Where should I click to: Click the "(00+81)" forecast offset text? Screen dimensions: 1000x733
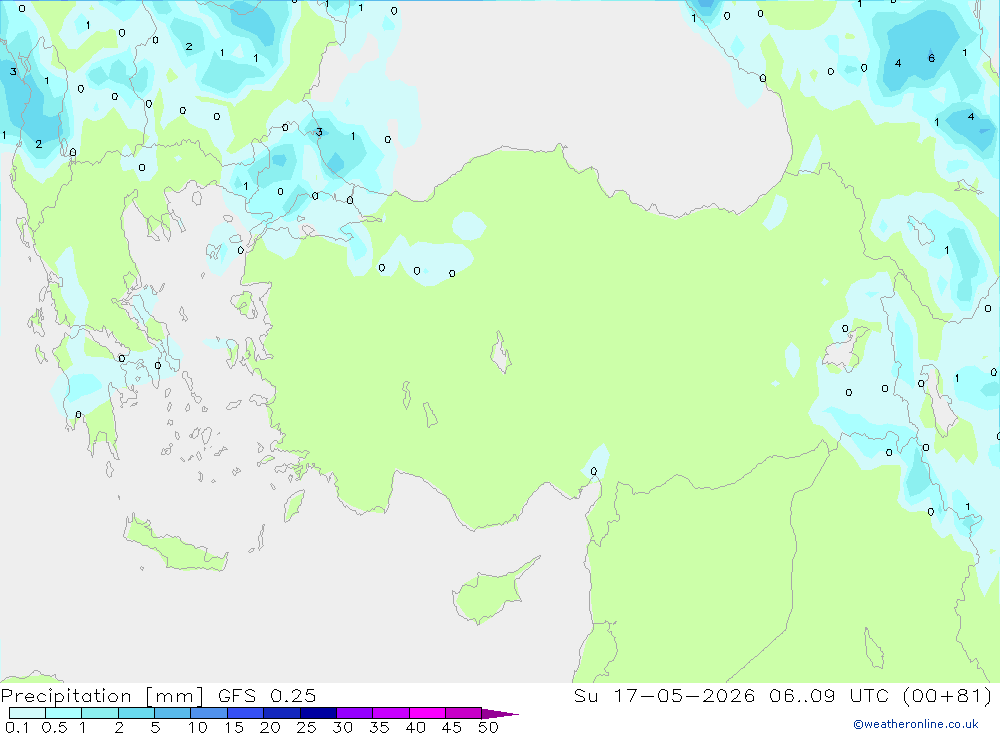pyautogui.click(x=947, y=695)
